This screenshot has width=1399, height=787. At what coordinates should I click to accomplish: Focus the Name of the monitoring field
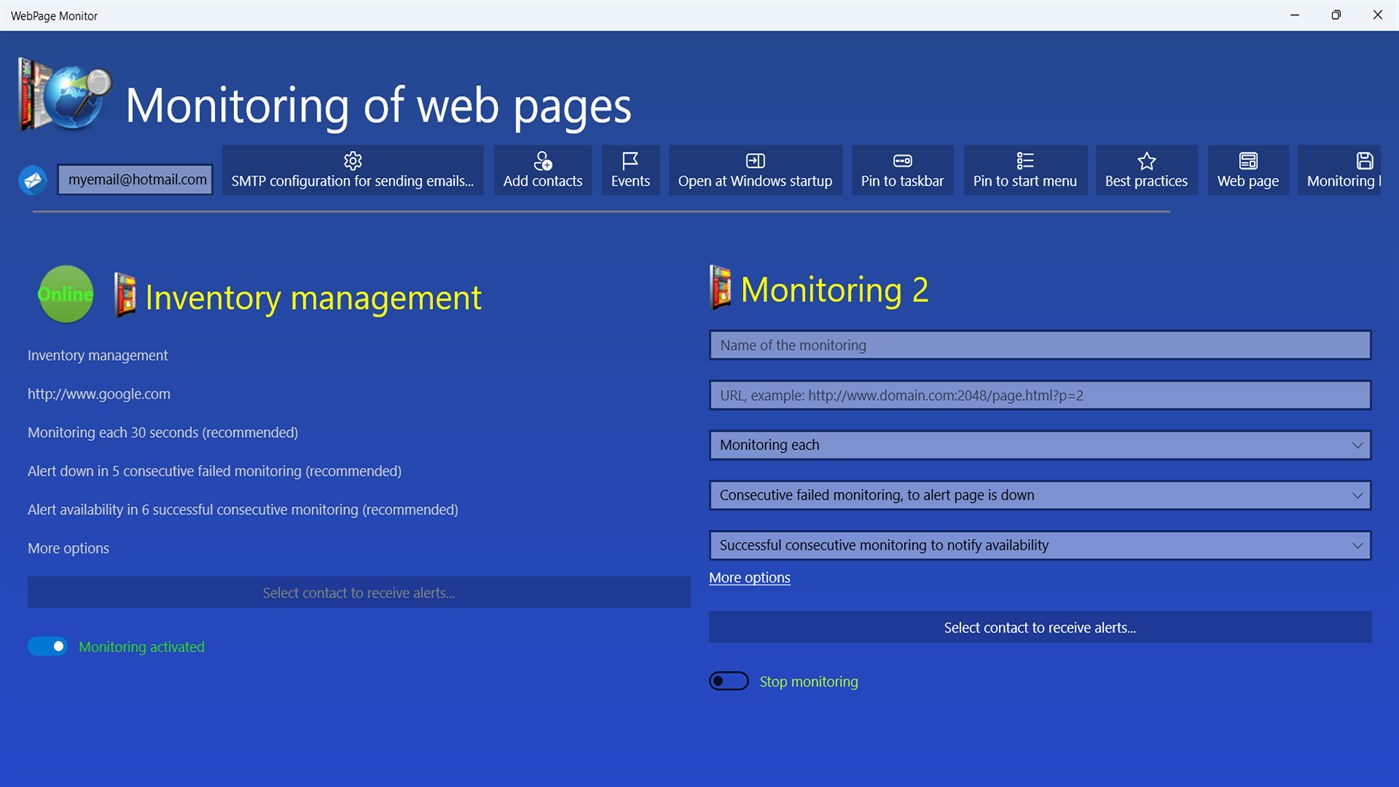coord(1040,345)
